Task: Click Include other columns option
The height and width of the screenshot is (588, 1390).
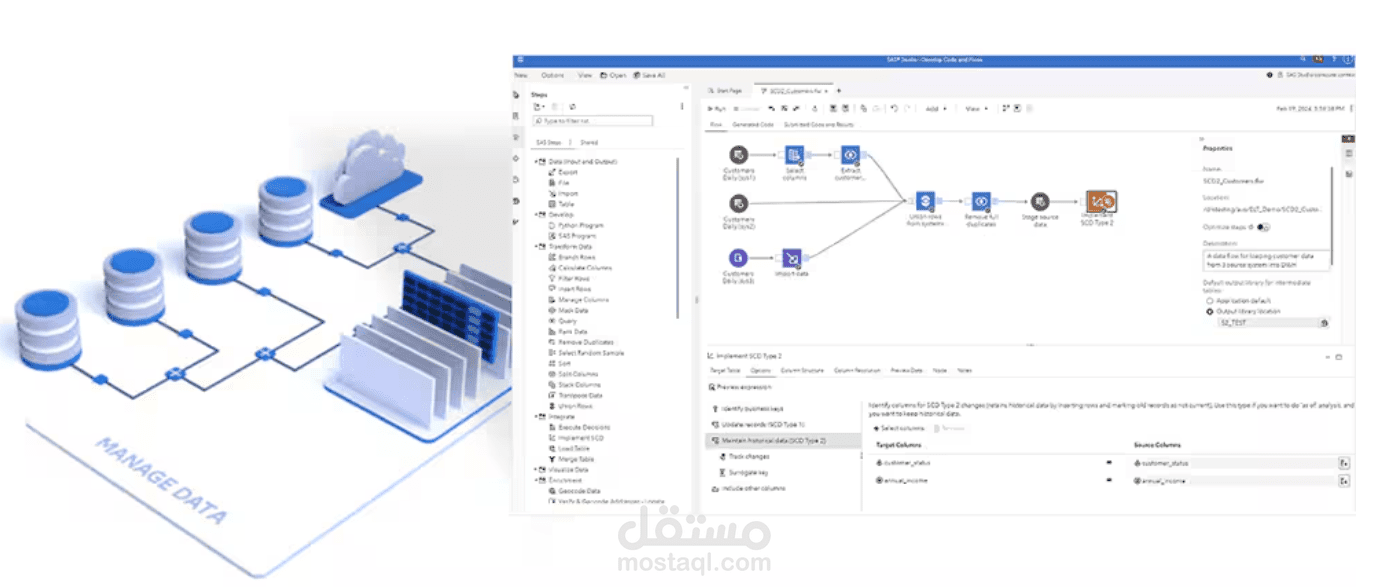Action: point(748,488)
